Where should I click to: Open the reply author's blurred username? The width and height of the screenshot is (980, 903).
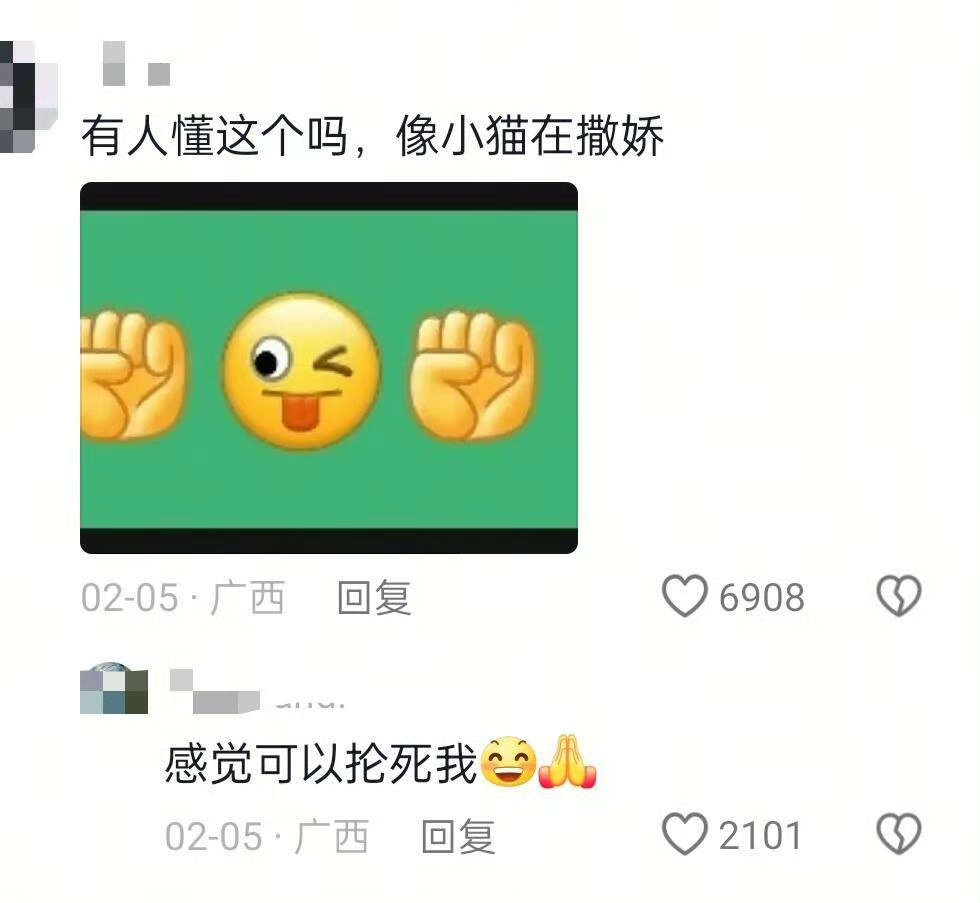click(258, 691)
